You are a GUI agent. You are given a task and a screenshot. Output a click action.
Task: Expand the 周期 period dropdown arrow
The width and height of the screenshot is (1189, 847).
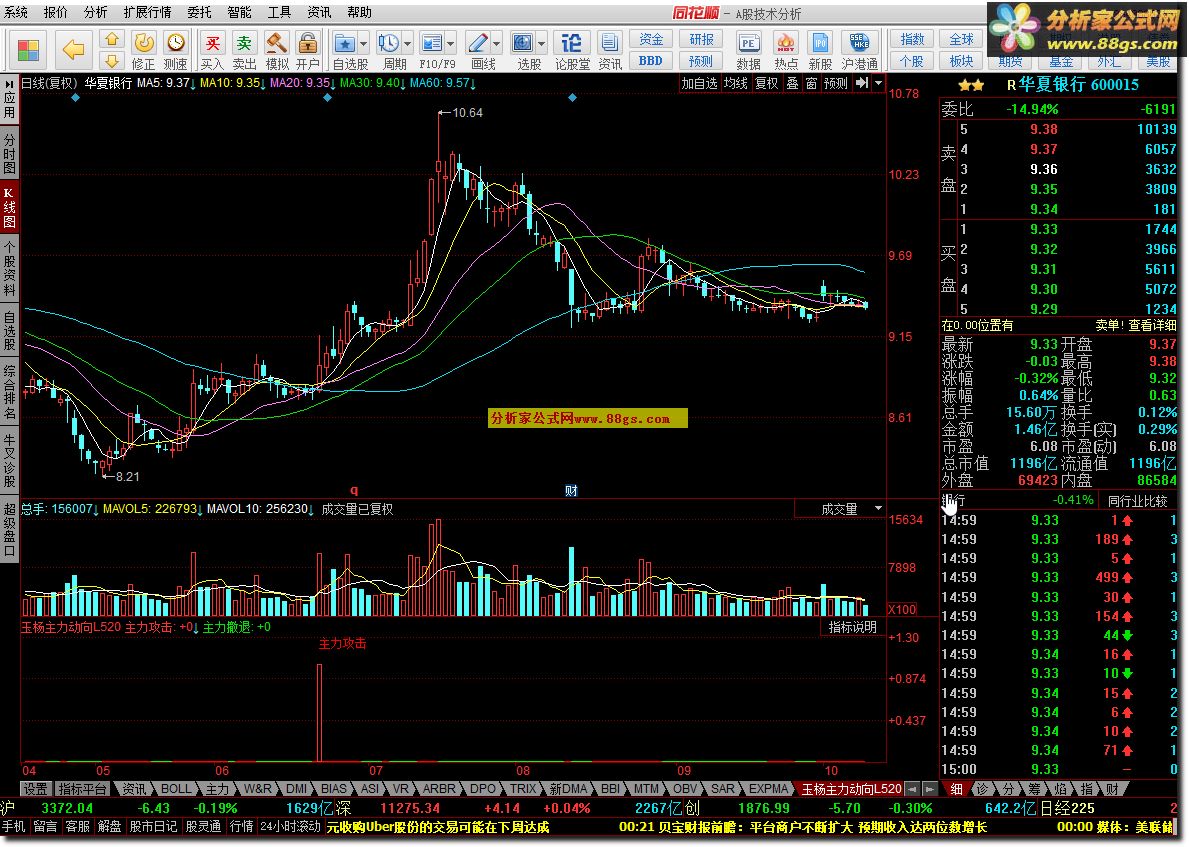(x=408, y=43)
